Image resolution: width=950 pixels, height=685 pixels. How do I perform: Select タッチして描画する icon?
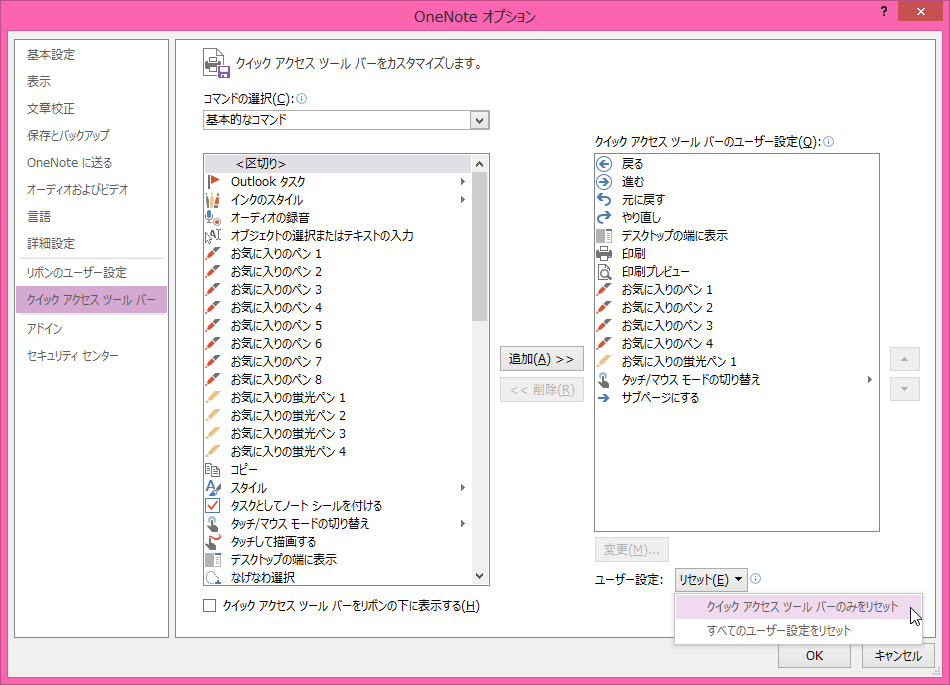(x=213, y=541)
